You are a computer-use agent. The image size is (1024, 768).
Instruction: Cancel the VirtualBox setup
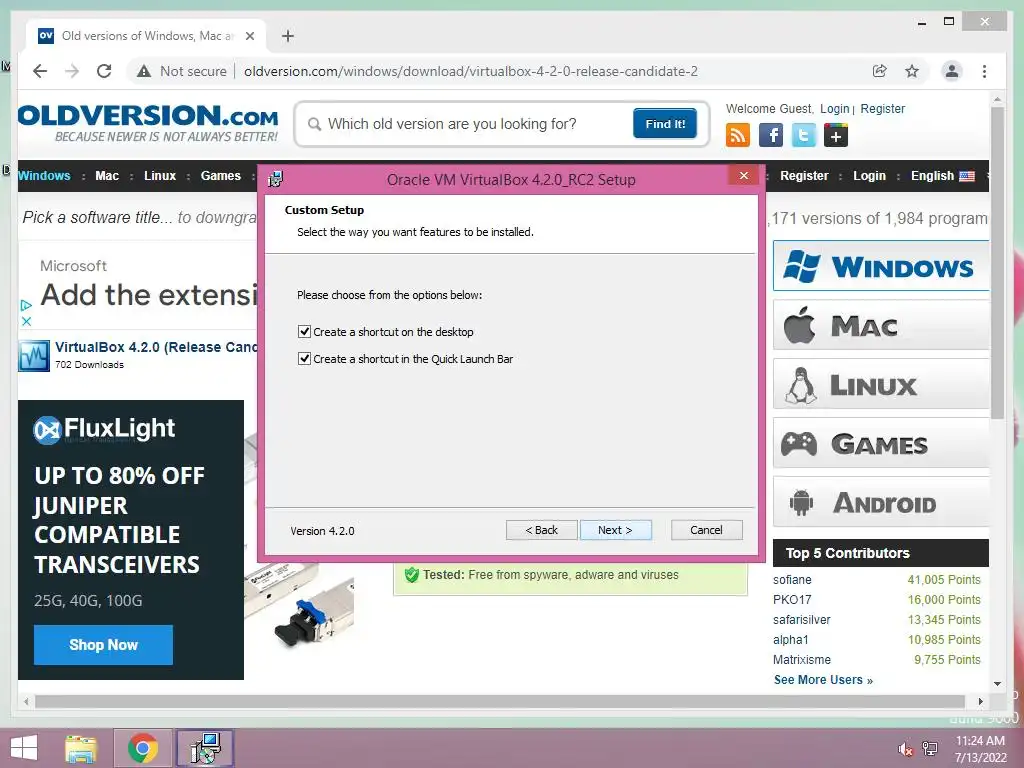coord(707,530)
